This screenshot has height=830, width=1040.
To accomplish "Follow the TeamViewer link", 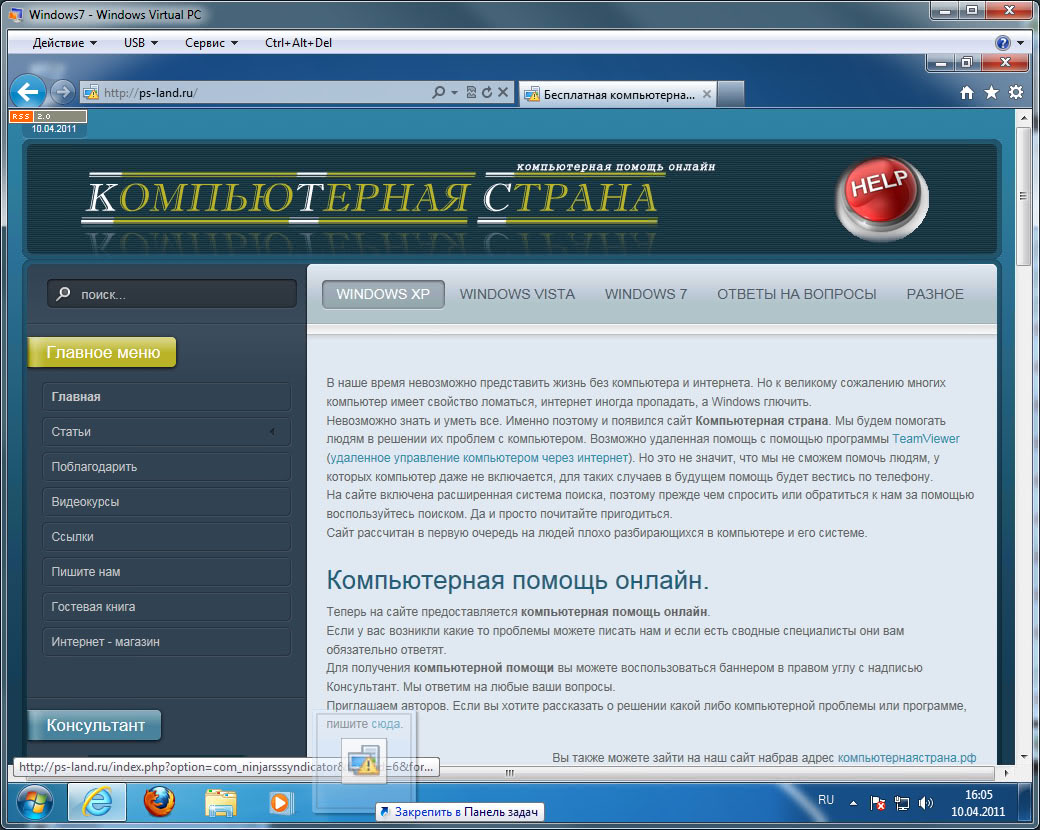I will (x=925, y=439).
